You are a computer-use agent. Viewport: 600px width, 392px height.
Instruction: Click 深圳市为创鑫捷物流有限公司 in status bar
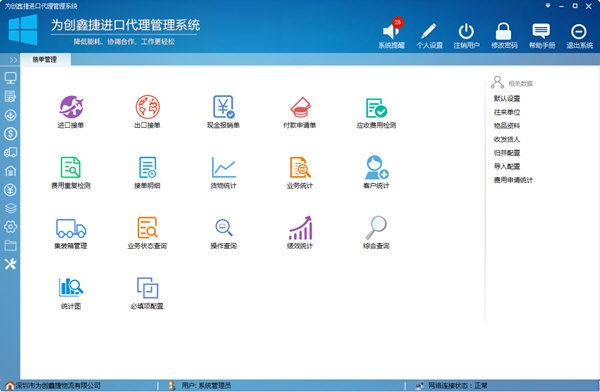[x=58, y=385]
